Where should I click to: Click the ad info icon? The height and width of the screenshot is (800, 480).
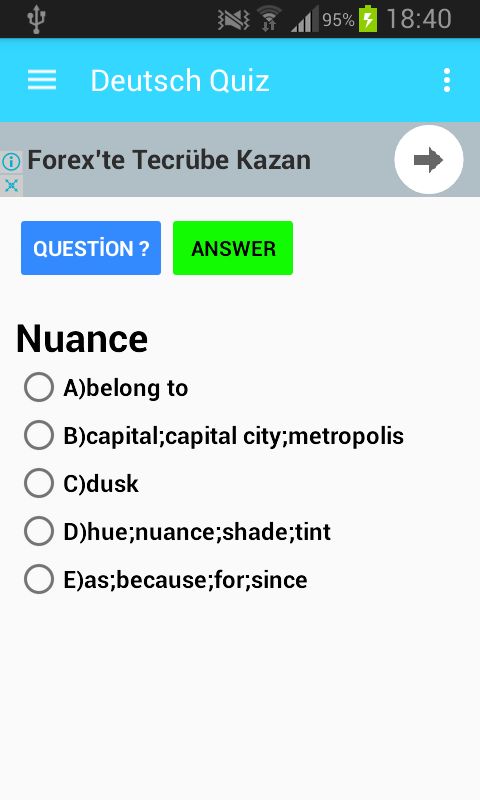(11, 162)
